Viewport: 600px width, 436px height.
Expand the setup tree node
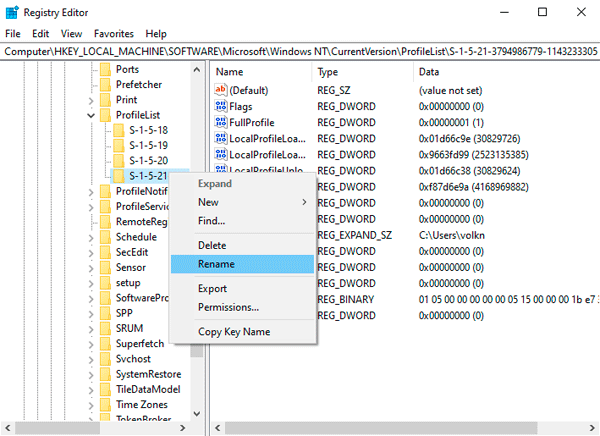pyautogui.click(x=91, y=284)
